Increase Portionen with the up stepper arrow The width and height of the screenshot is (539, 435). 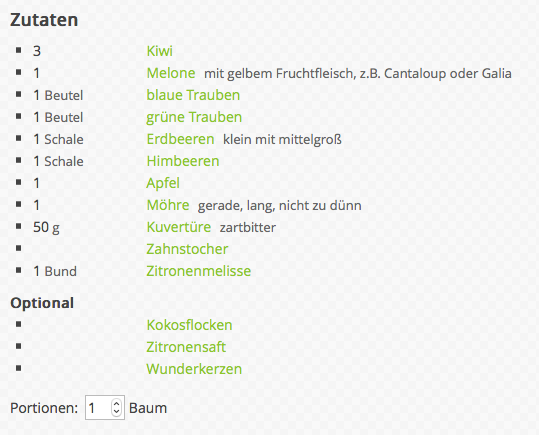click(117, 404)
